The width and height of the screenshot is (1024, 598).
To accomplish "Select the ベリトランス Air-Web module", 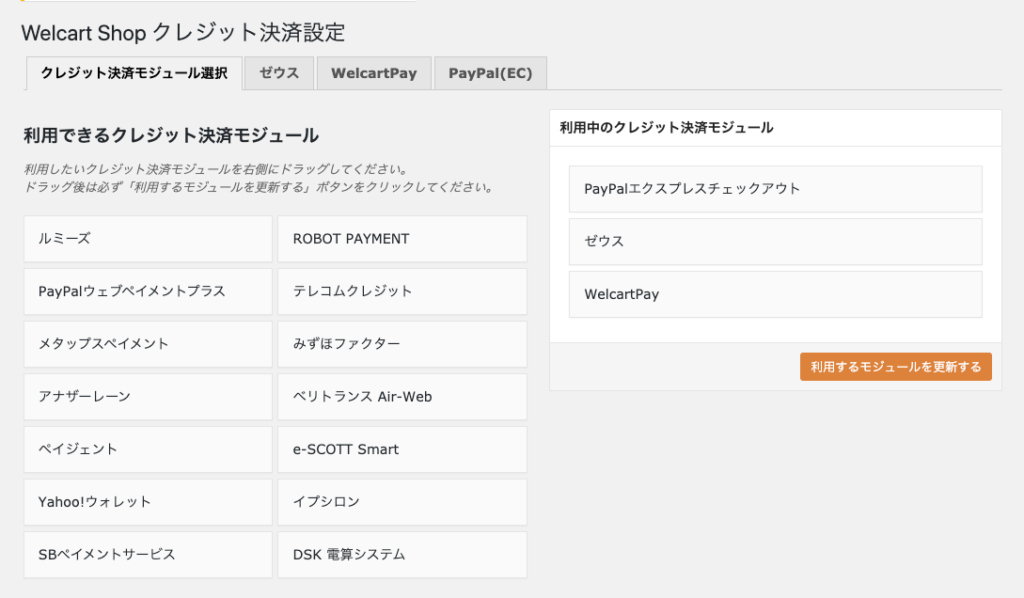I will click(x=402, y=397).
